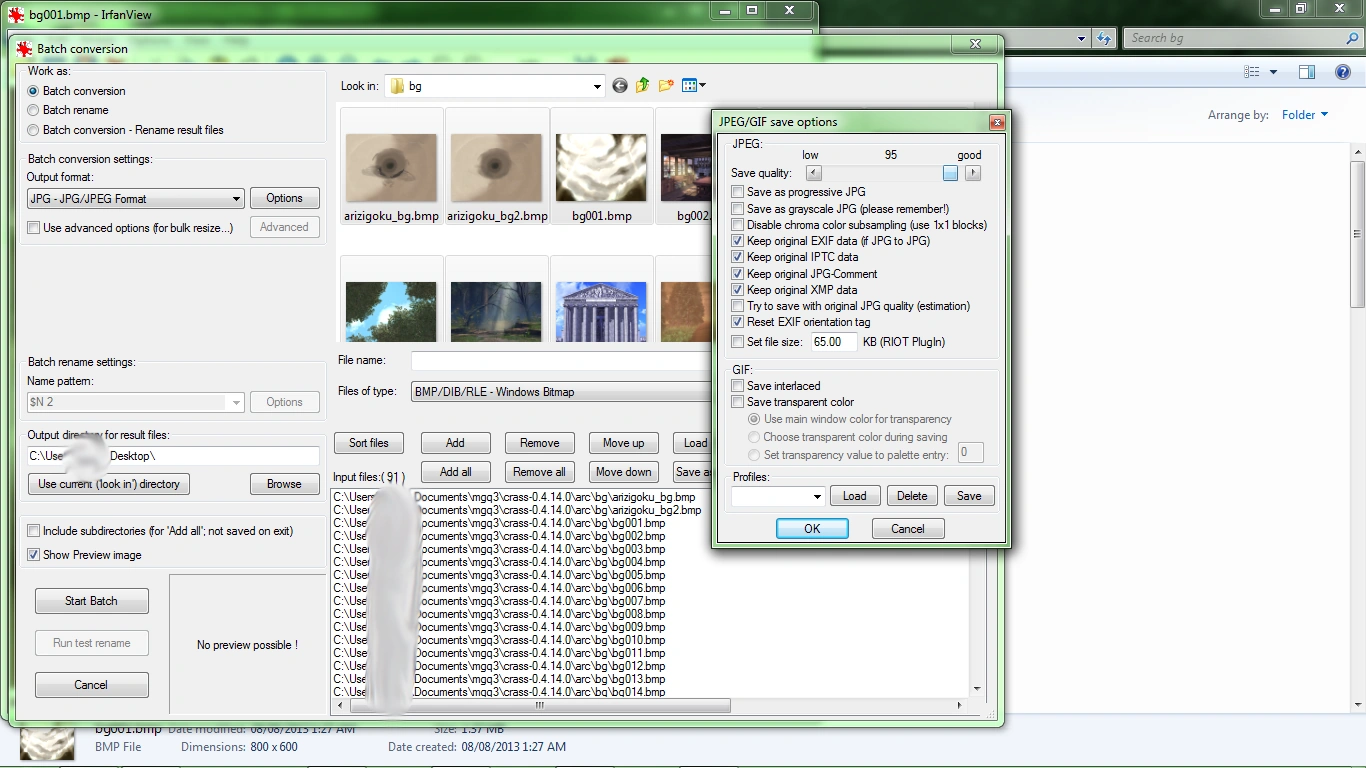
Task: Uncheck Show Preview image
Action: click(34, 555)
